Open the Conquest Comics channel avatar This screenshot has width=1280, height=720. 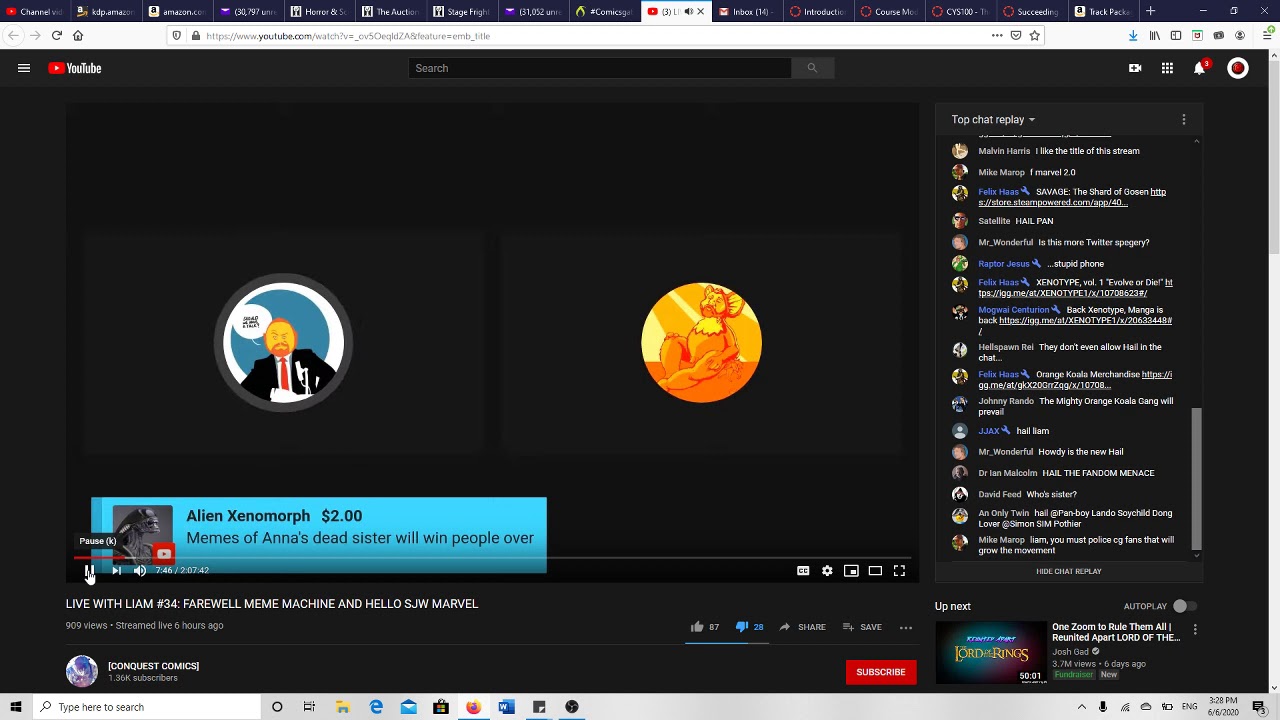[x=82, y=671]
